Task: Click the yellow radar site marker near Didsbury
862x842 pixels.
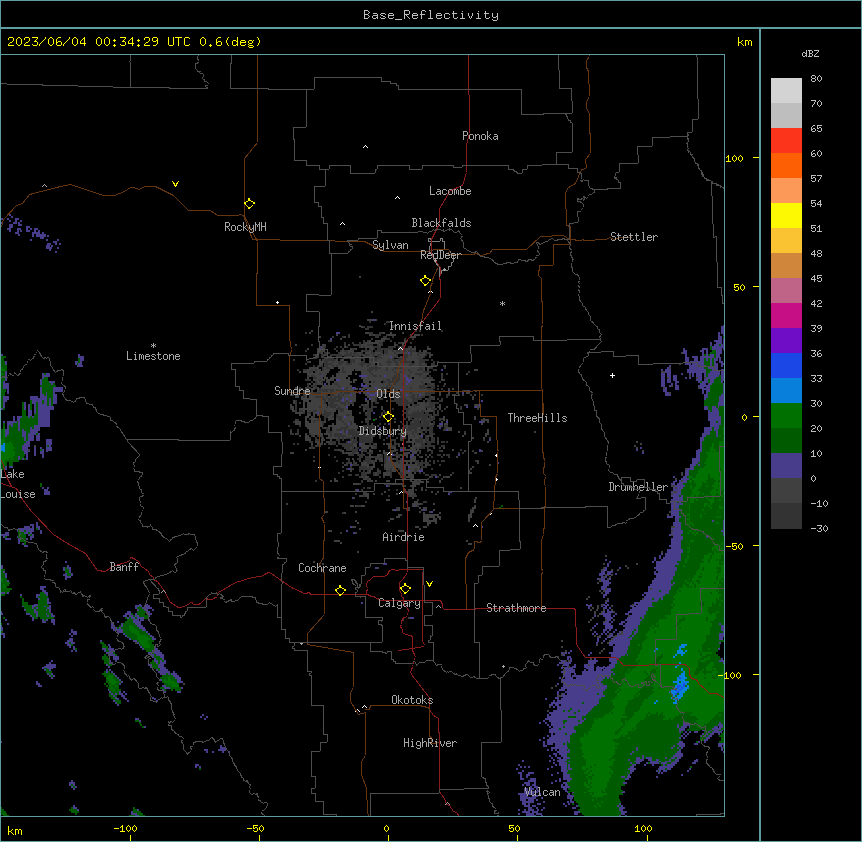Action: coord(388,417)
